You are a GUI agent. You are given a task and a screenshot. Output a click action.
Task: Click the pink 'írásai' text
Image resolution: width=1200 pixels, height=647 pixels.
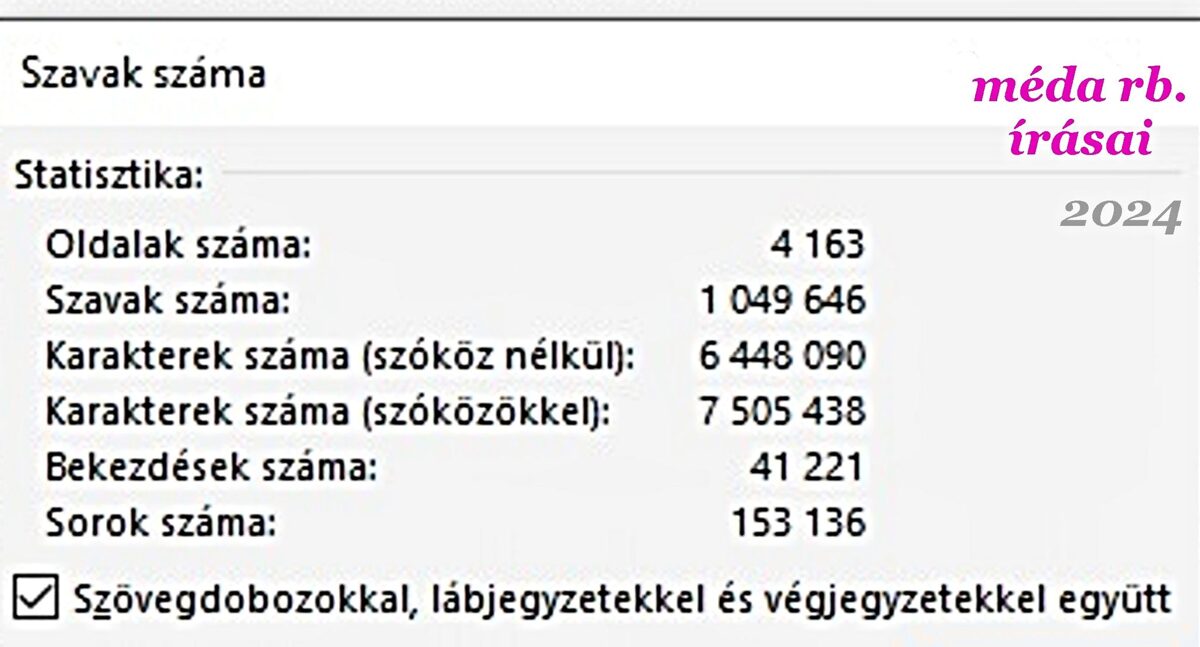point(1080,140)
